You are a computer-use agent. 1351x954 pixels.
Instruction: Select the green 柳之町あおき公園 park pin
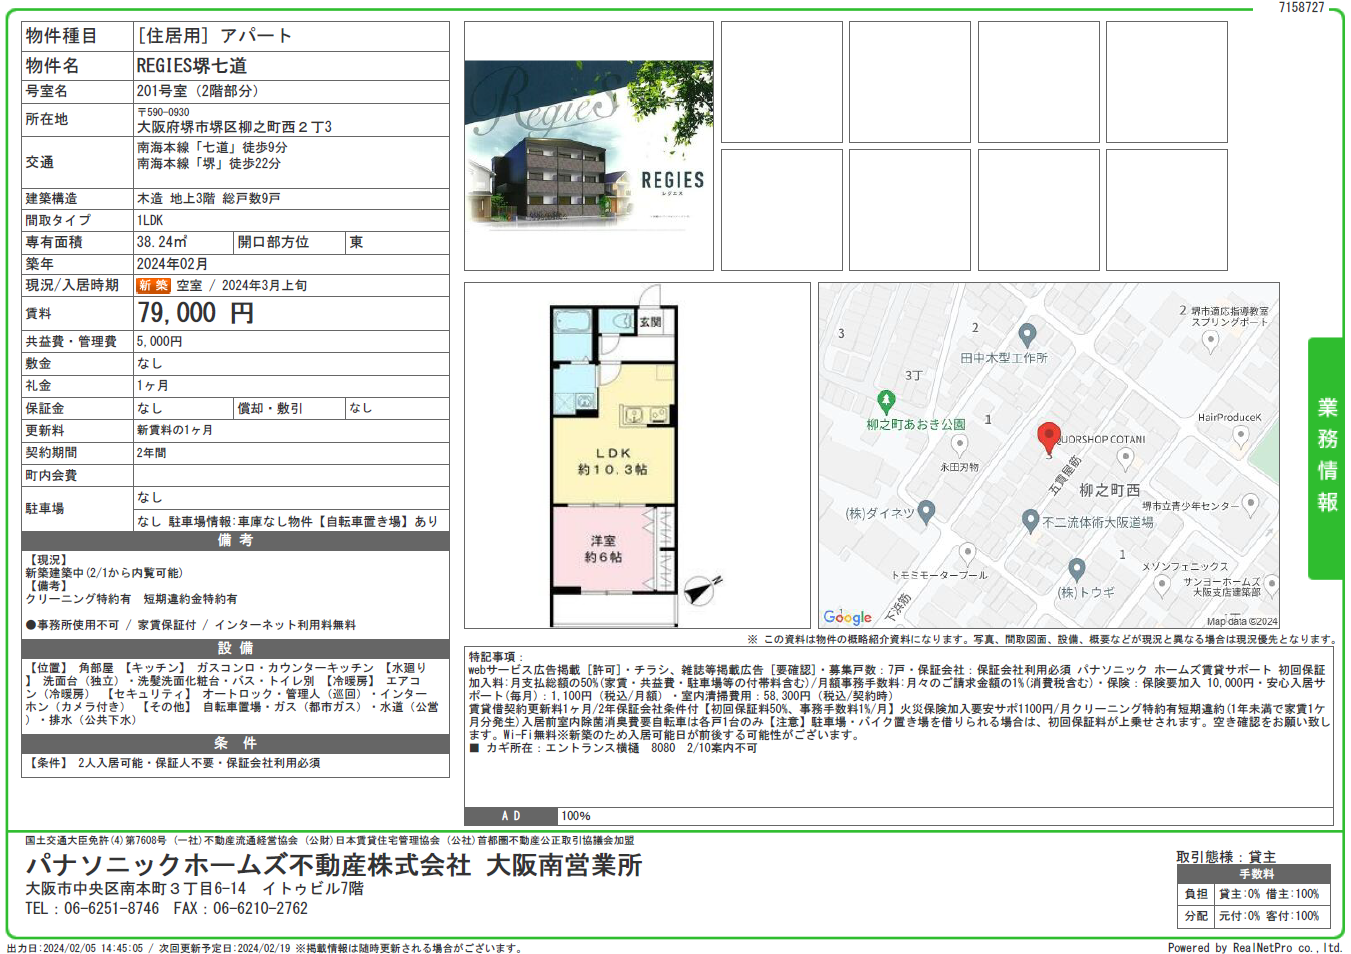(x=886, y=402)
